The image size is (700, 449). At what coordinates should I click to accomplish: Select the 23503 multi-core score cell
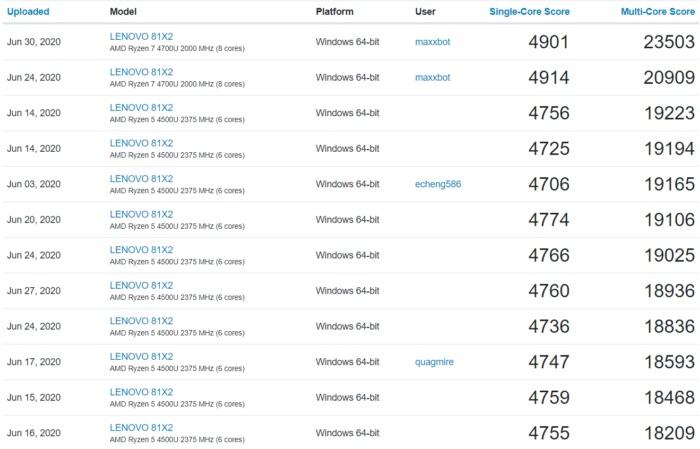pyautogui.click(x=669, y=42)
